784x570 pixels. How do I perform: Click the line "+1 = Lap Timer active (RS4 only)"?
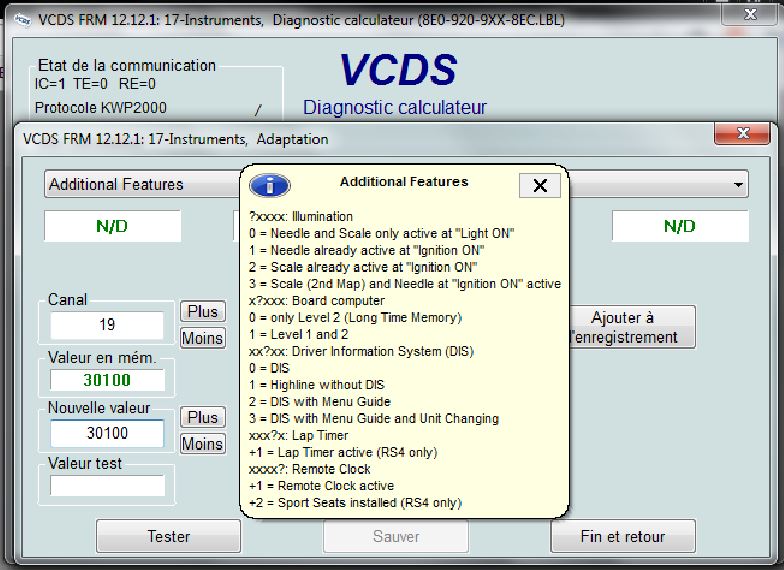(x=343, y=452)
